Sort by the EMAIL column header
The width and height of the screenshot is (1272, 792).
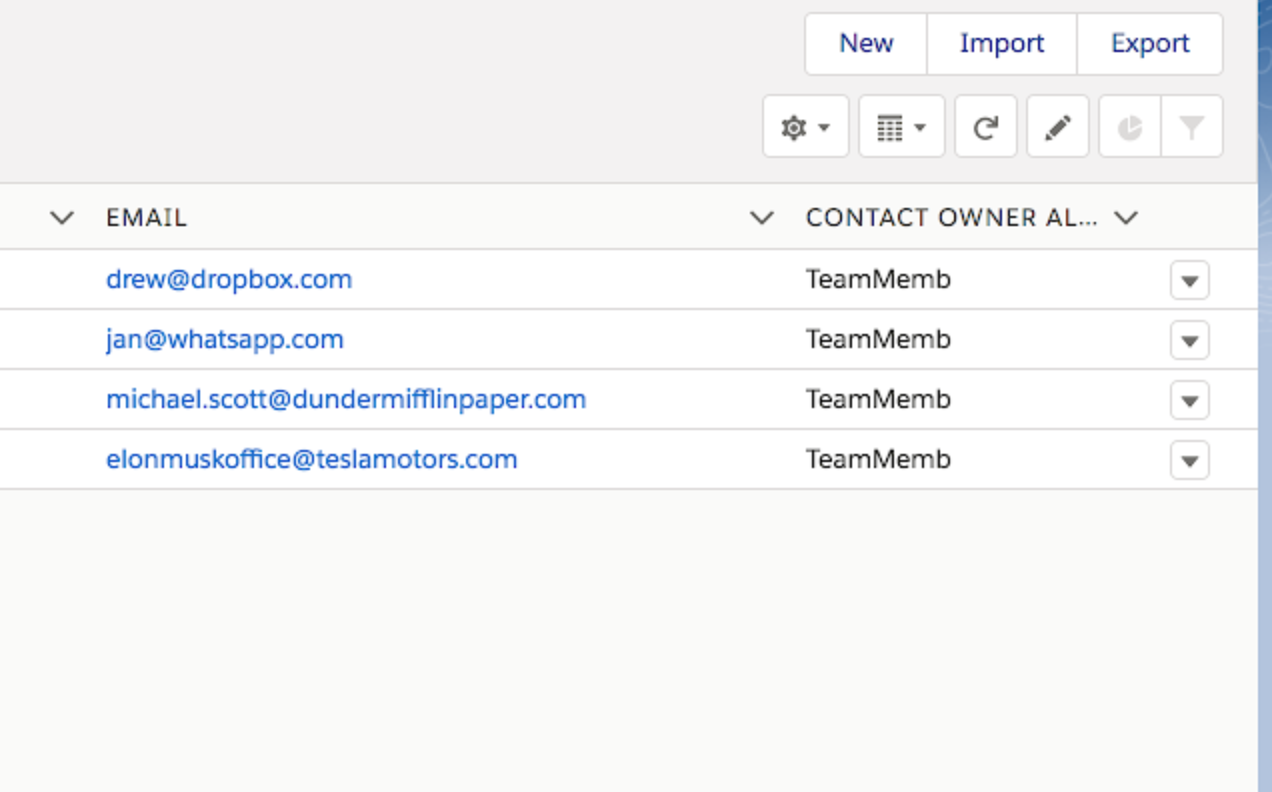tap(147, 218)
